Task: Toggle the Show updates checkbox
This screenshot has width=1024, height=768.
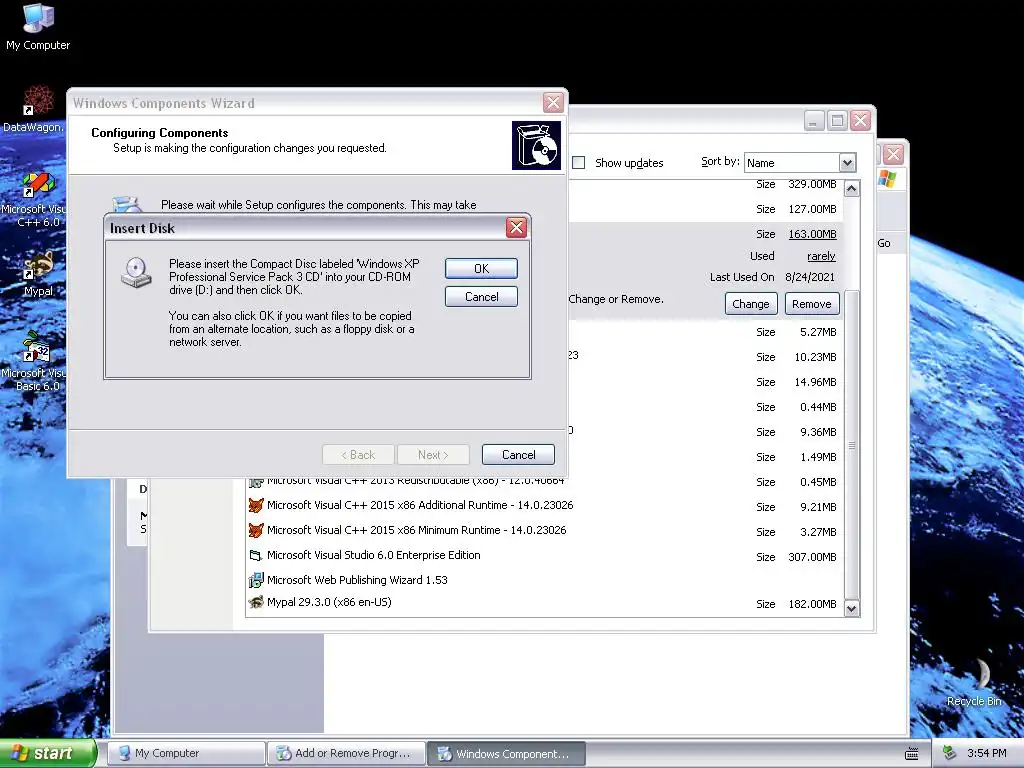Action: 579,163
